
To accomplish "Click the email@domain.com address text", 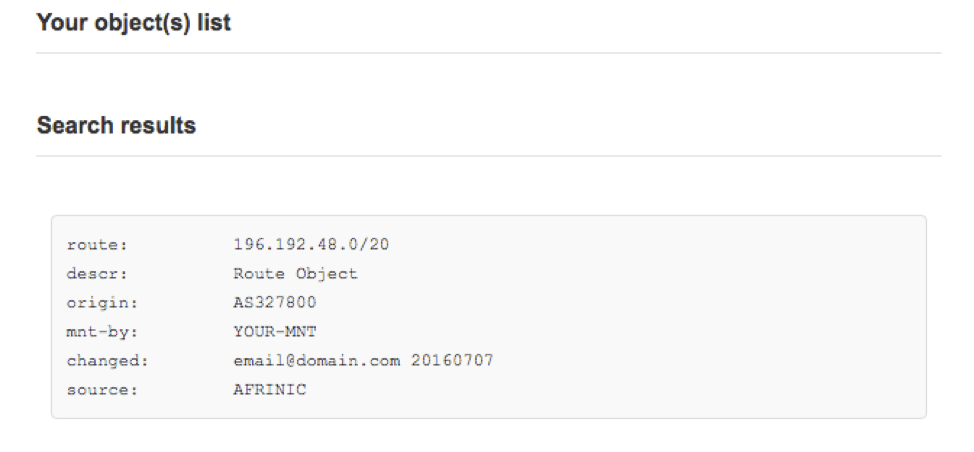I will [317, 361].
